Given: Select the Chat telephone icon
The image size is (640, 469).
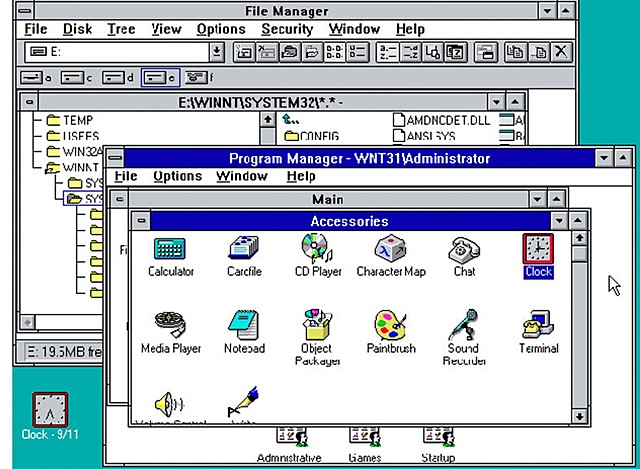Looking at the screenshot, I should tap(464, 250).
